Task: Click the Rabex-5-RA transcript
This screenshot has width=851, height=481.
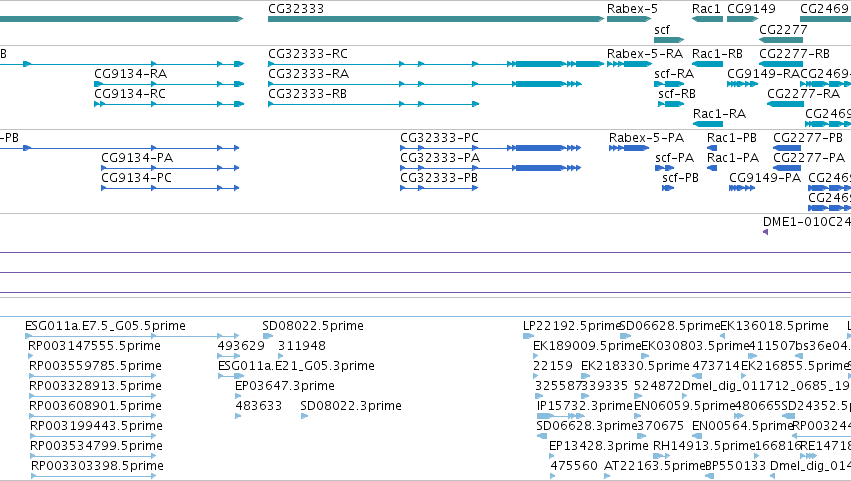Action: (x=645, y=54)
